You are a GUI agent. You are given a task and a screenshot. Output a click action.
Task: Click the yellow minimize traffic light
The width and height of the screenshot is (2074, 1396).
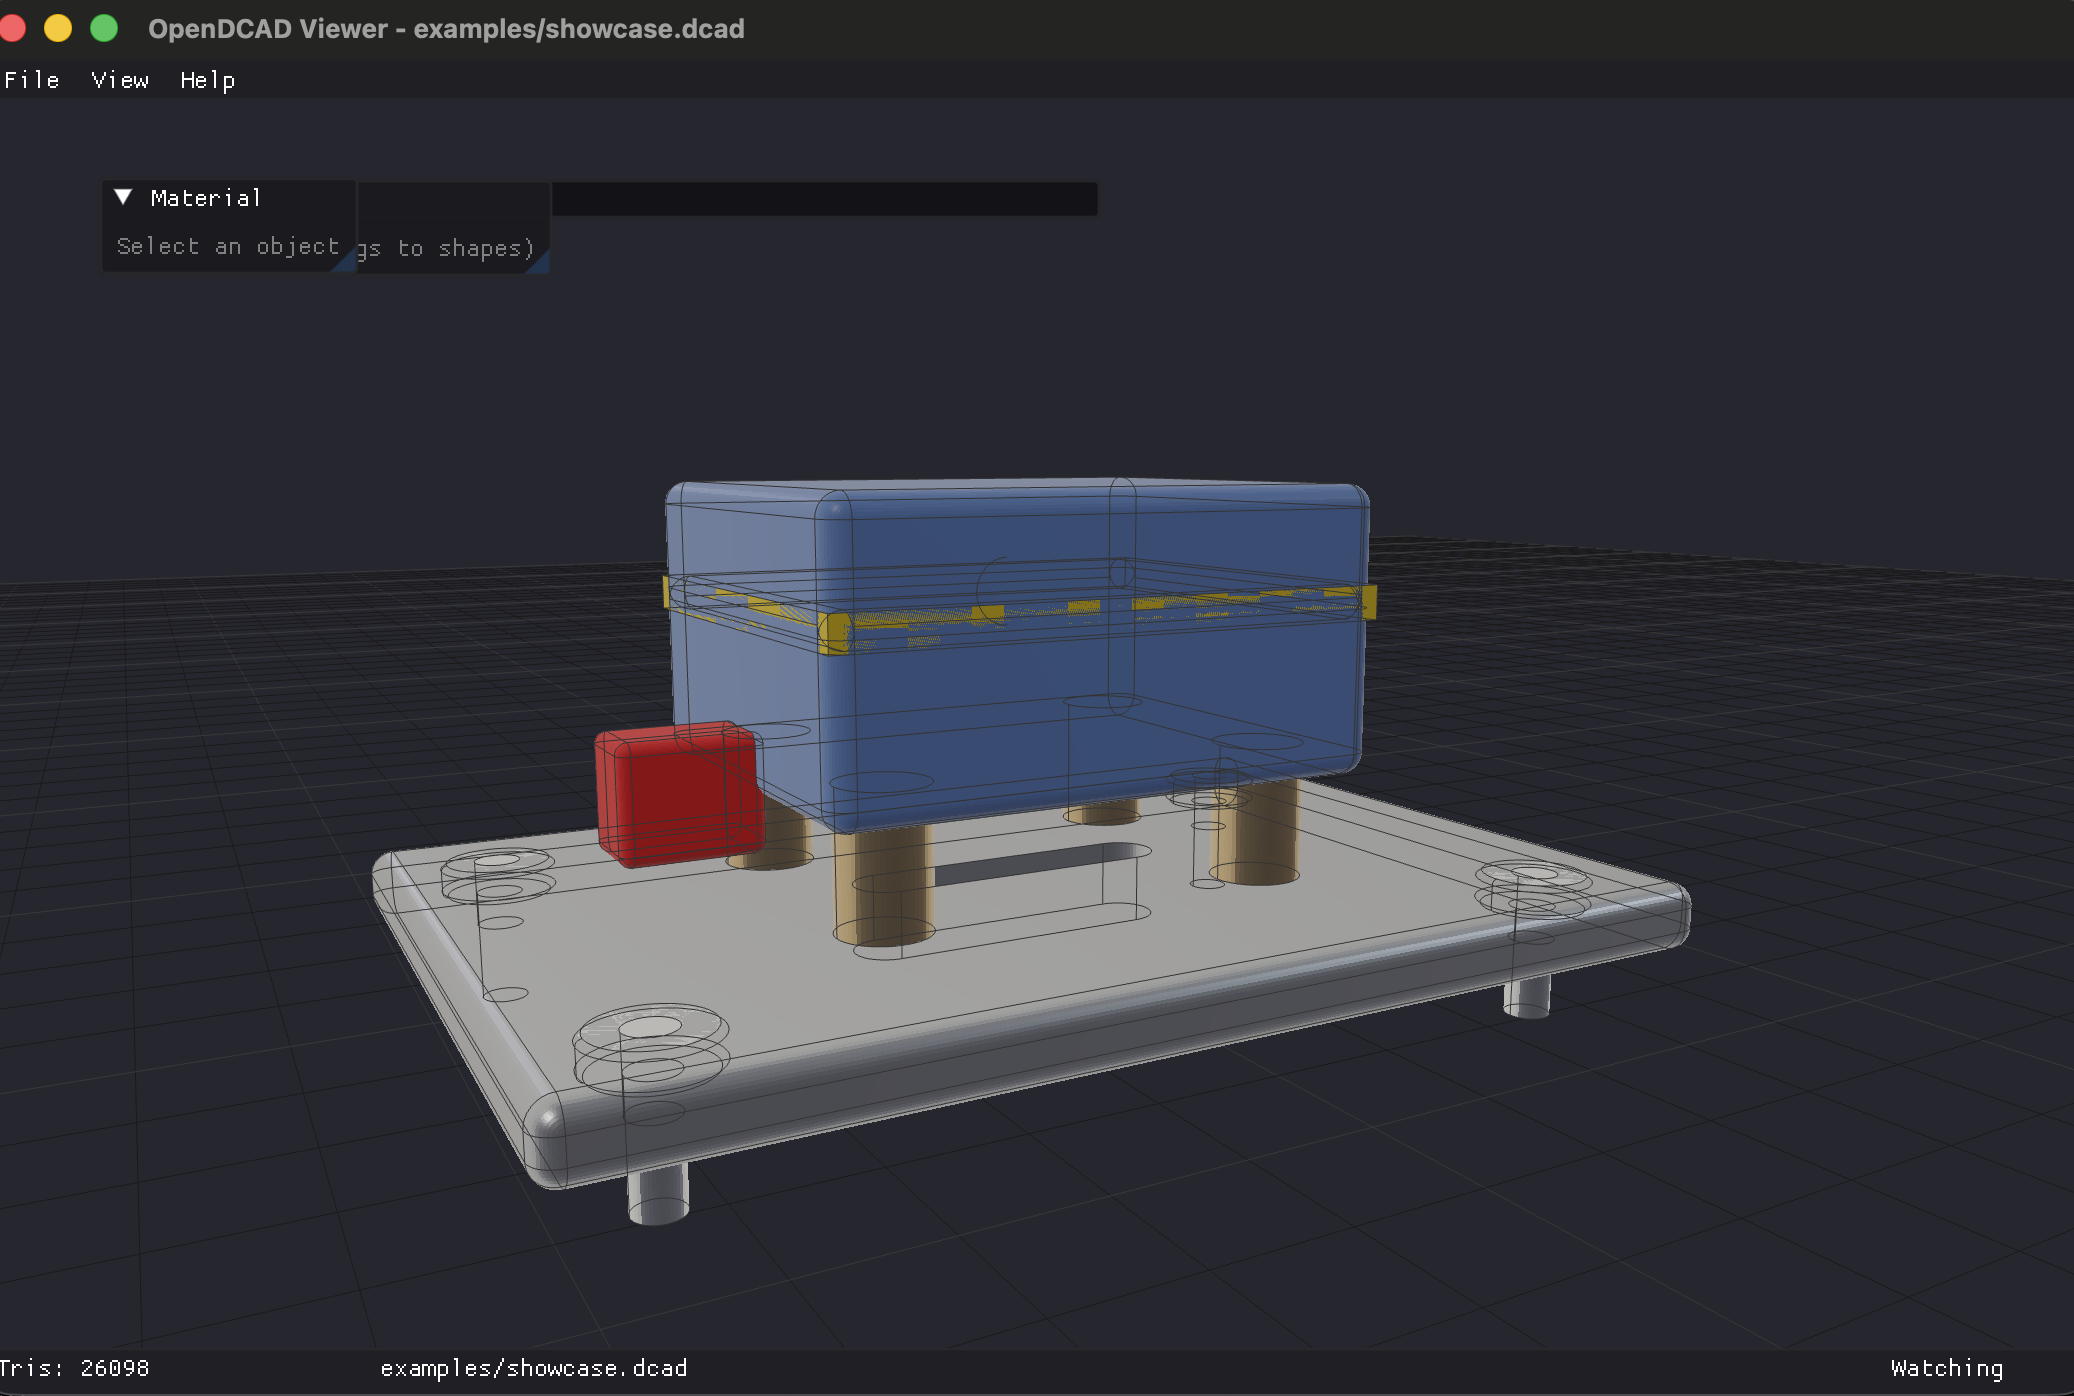tap(57, 29)
